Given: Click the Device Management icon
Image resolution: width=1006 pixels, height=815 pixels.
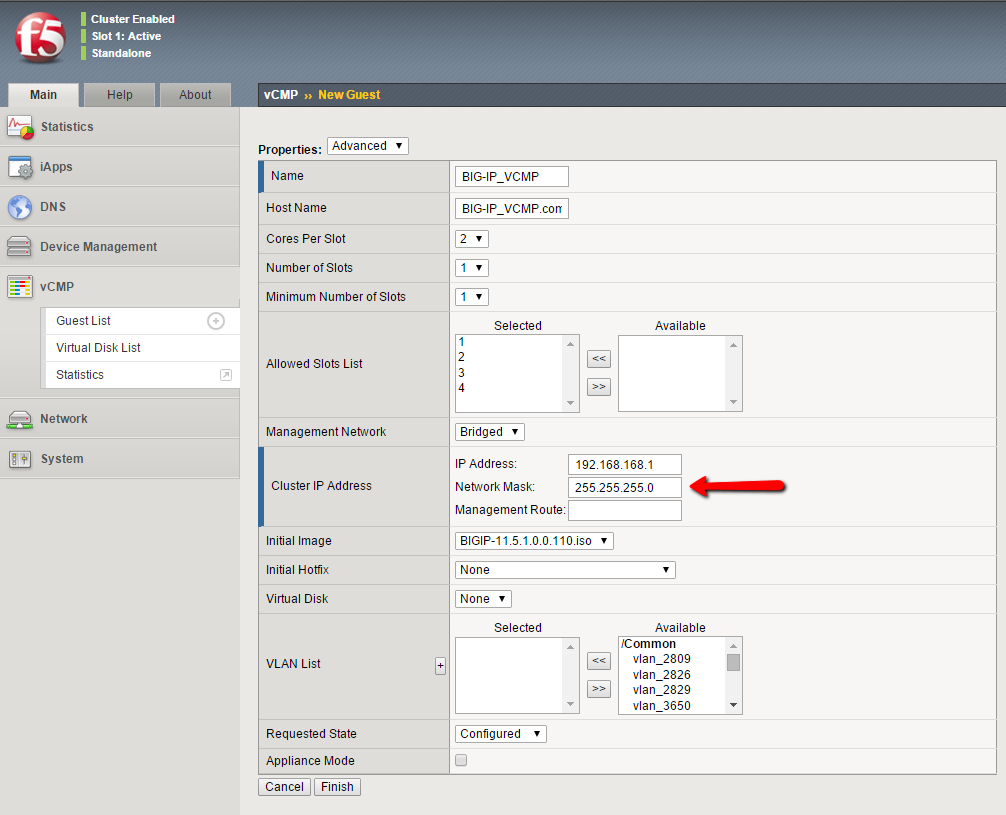Looking at the screenshot, I should tap(20, 247).
